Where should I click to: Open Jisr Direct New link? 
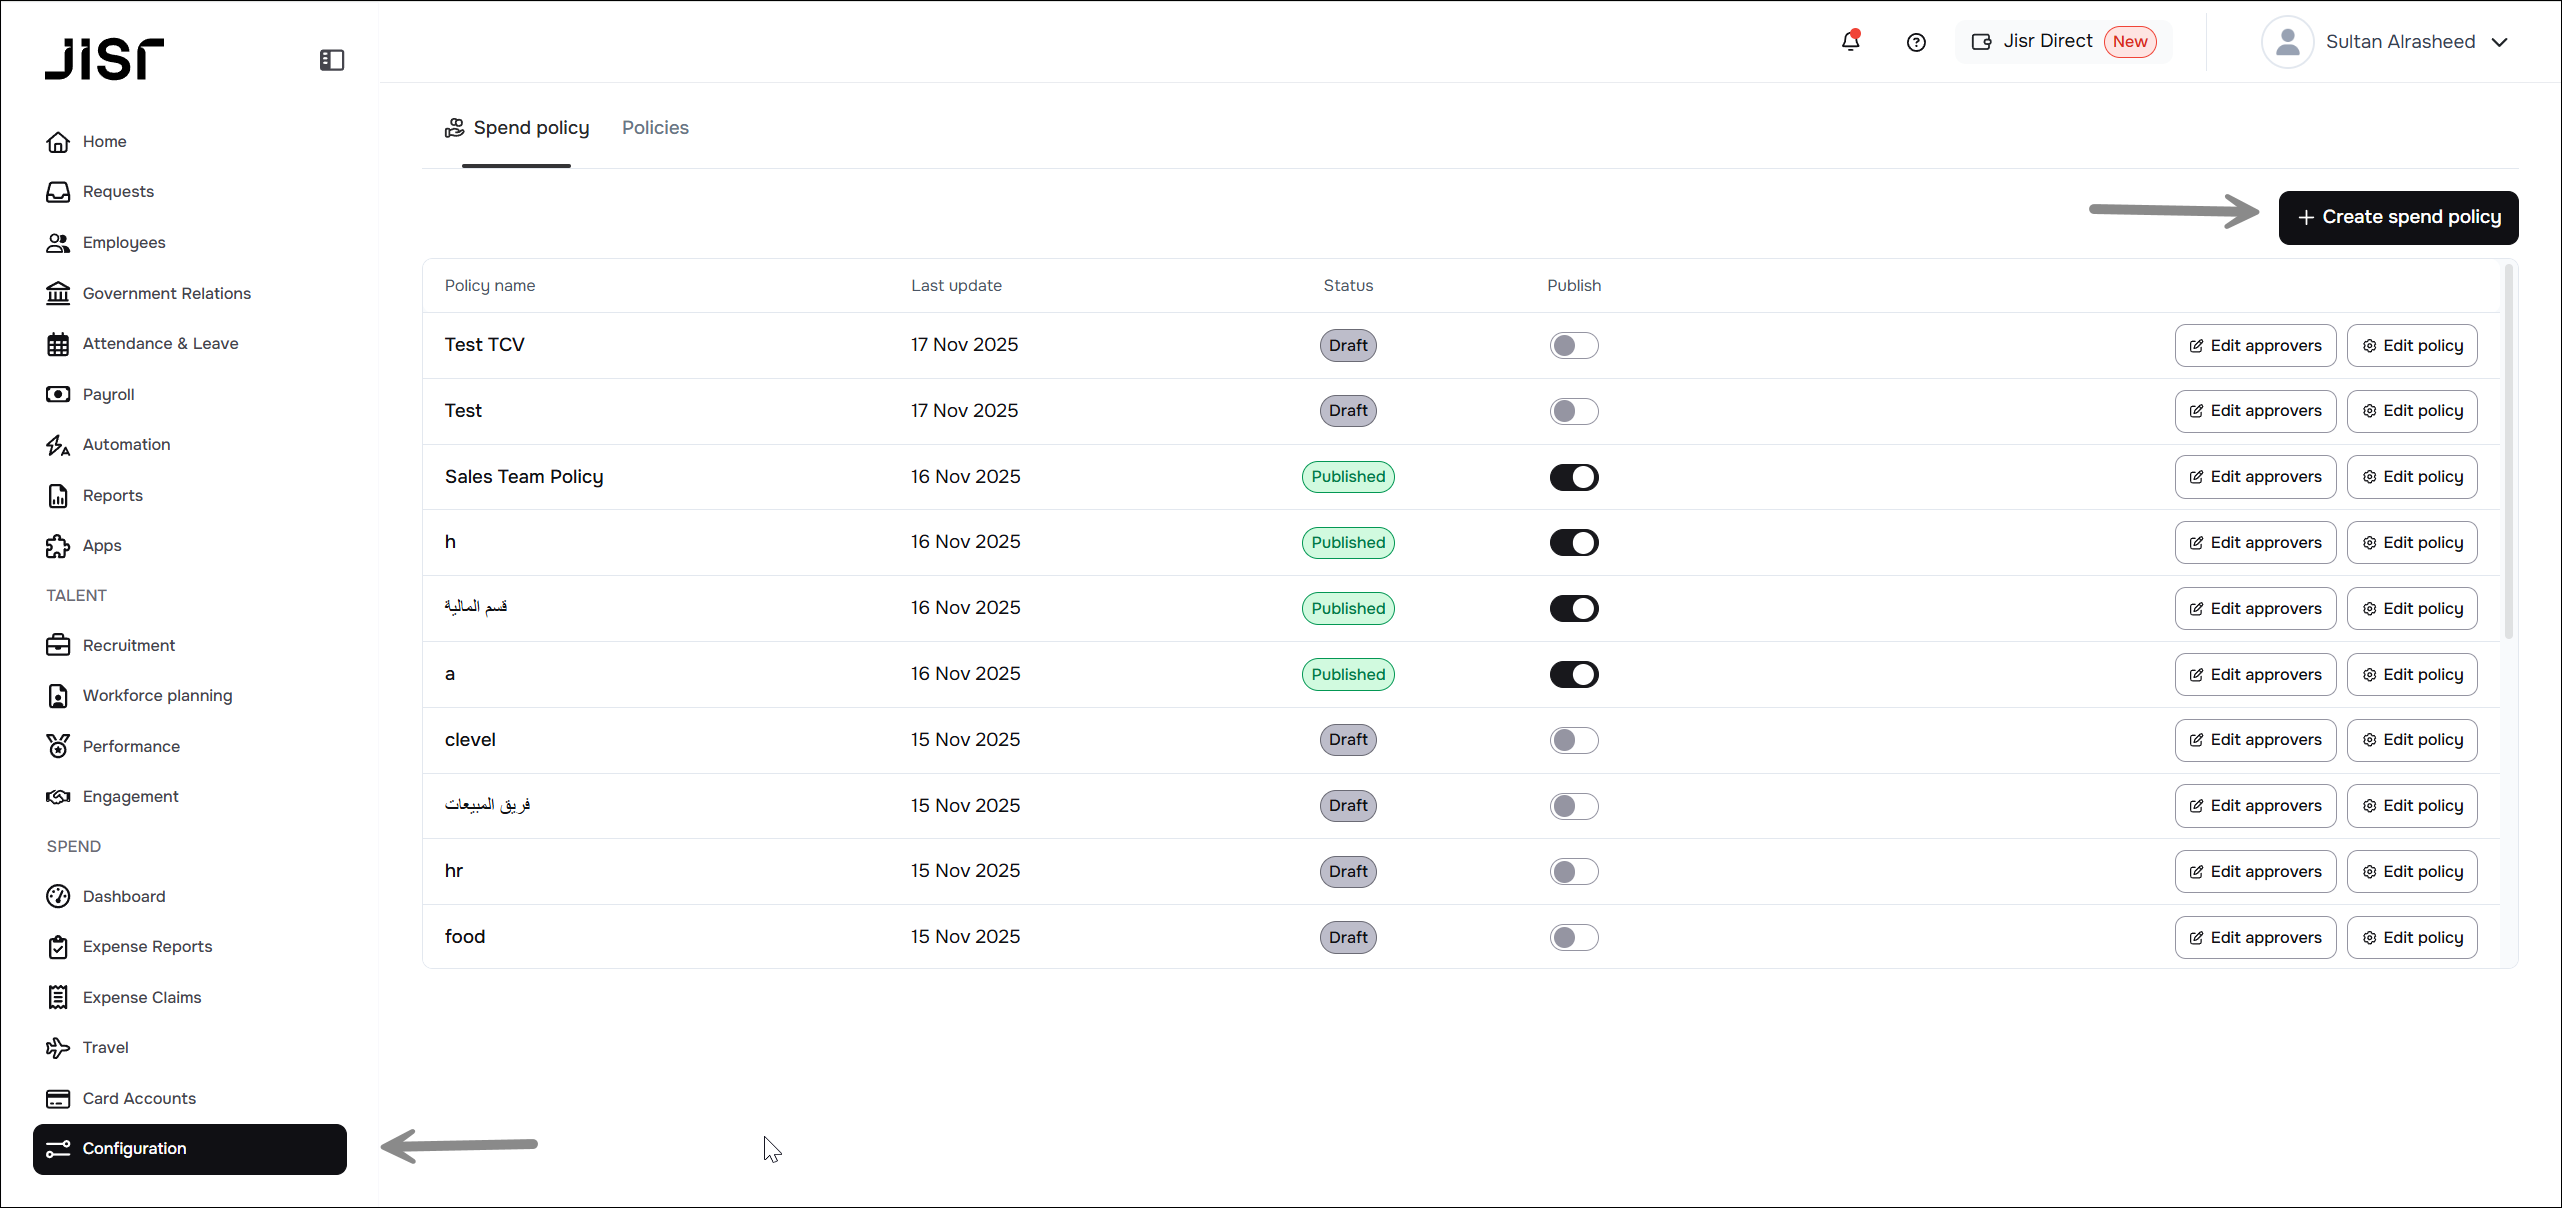tap(2062, 42)
